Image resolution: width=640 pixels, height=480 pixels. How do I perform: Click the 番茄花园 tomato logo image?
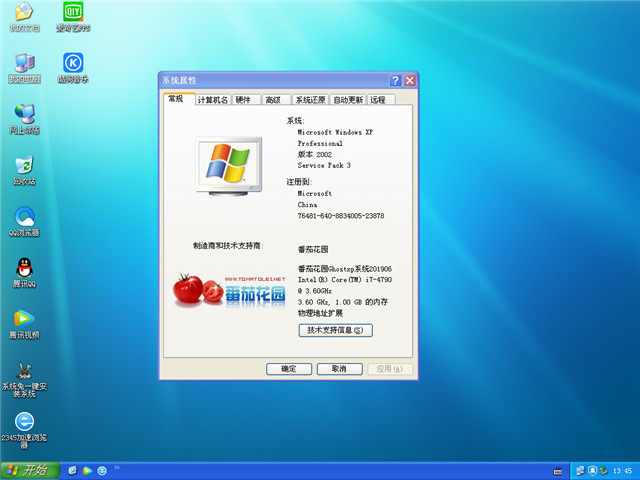point(229,291)
